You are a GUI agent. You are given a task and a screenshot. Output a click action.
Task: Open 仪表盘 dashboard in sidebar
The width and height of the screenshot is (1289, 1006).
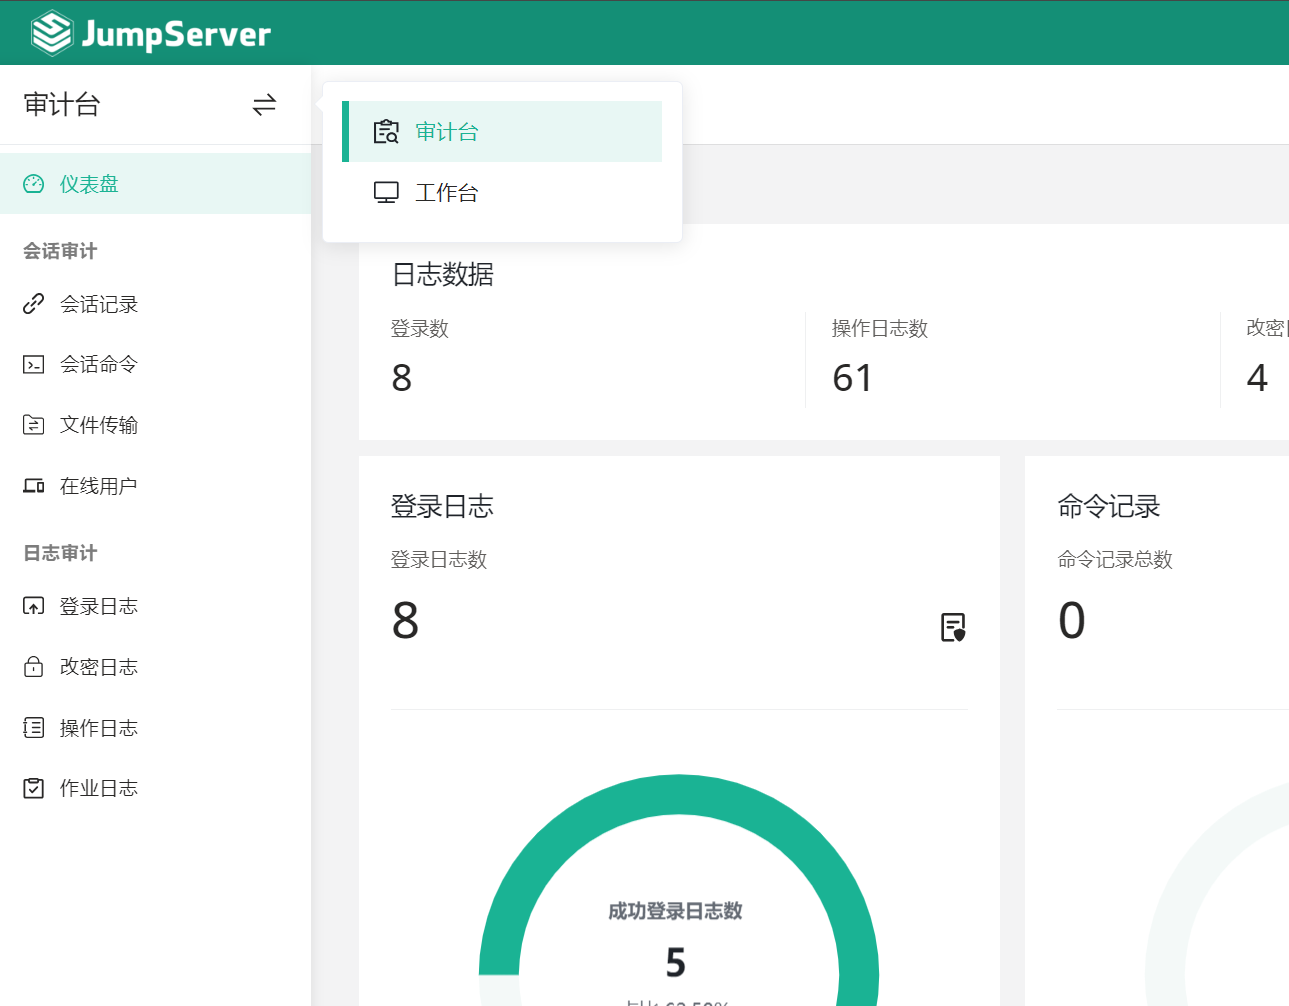[89, 184]
